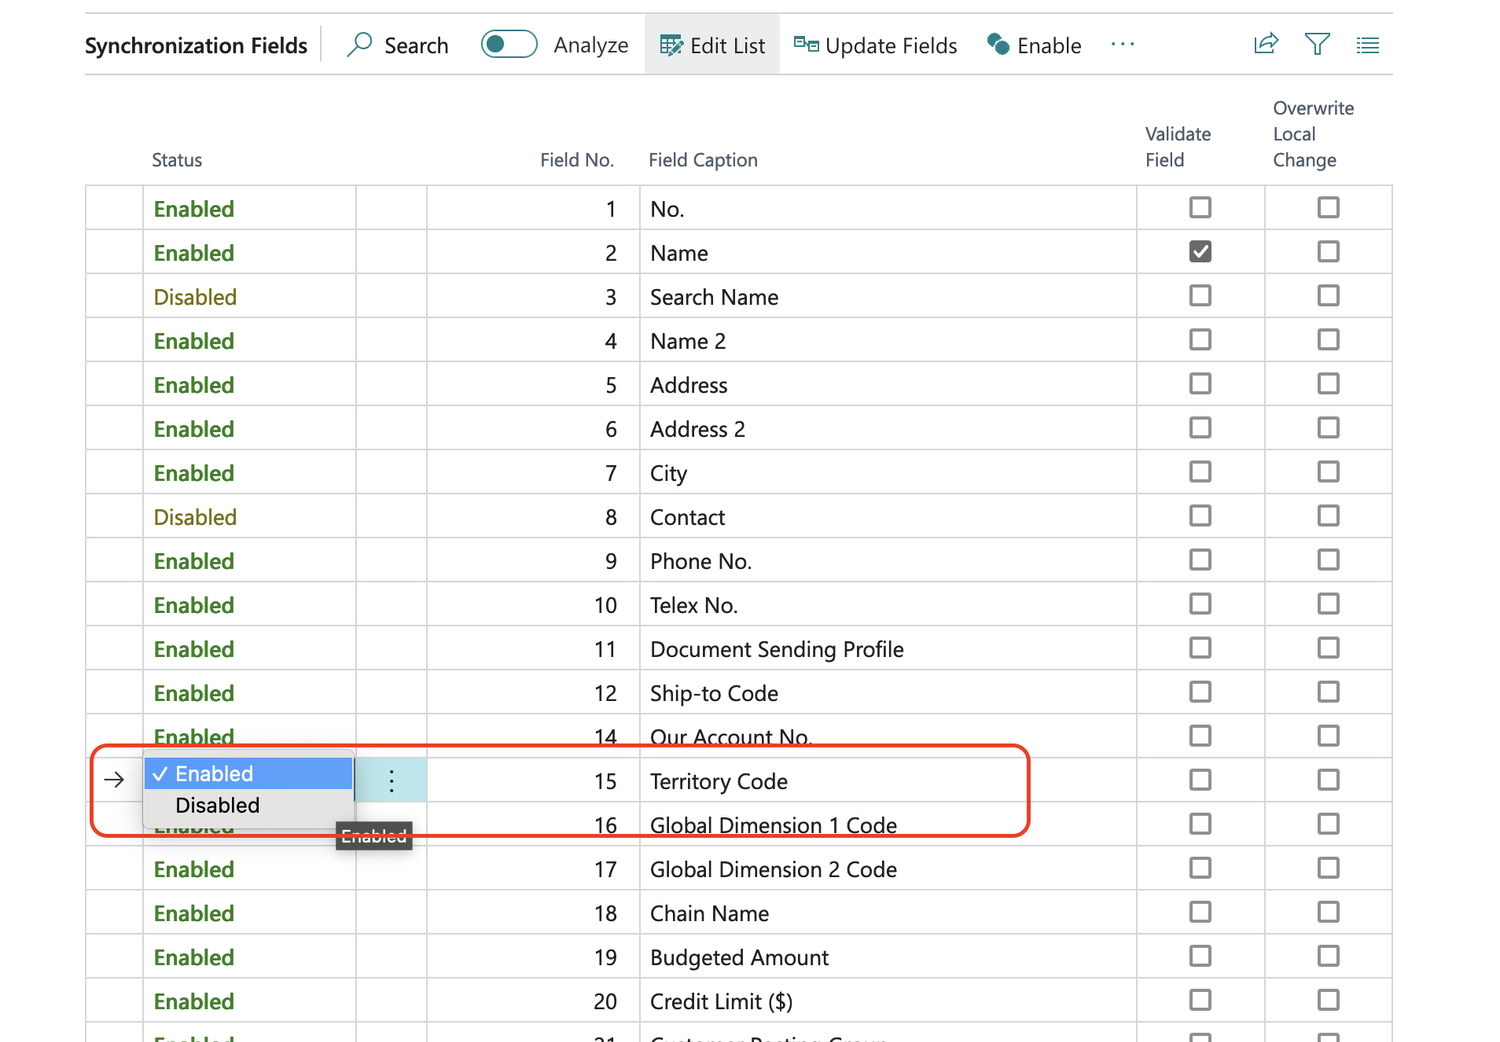Uncheck Validate Field for the Name row
The image size is (1500, 1042).
click(x=1200, y=251)
